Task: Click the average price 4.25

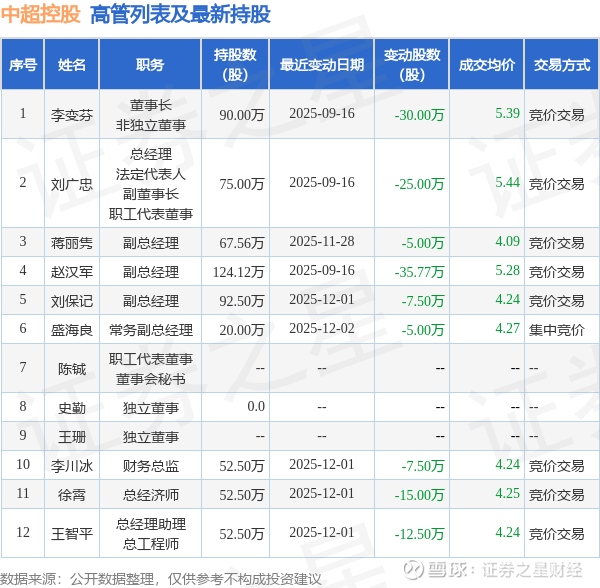Action: coord(507,493)
